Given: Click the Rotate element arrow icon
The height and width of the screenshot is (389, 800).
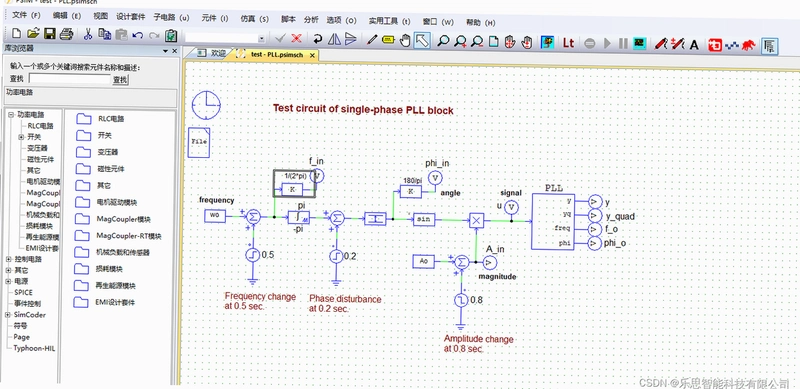Looking at the screenshot, I should click(317, 38).
